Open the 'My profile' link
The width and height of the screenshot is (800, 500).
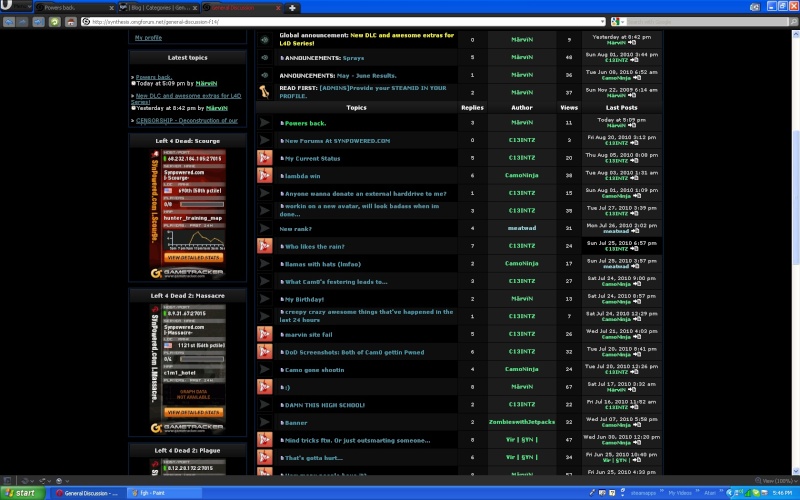point(148,38)
